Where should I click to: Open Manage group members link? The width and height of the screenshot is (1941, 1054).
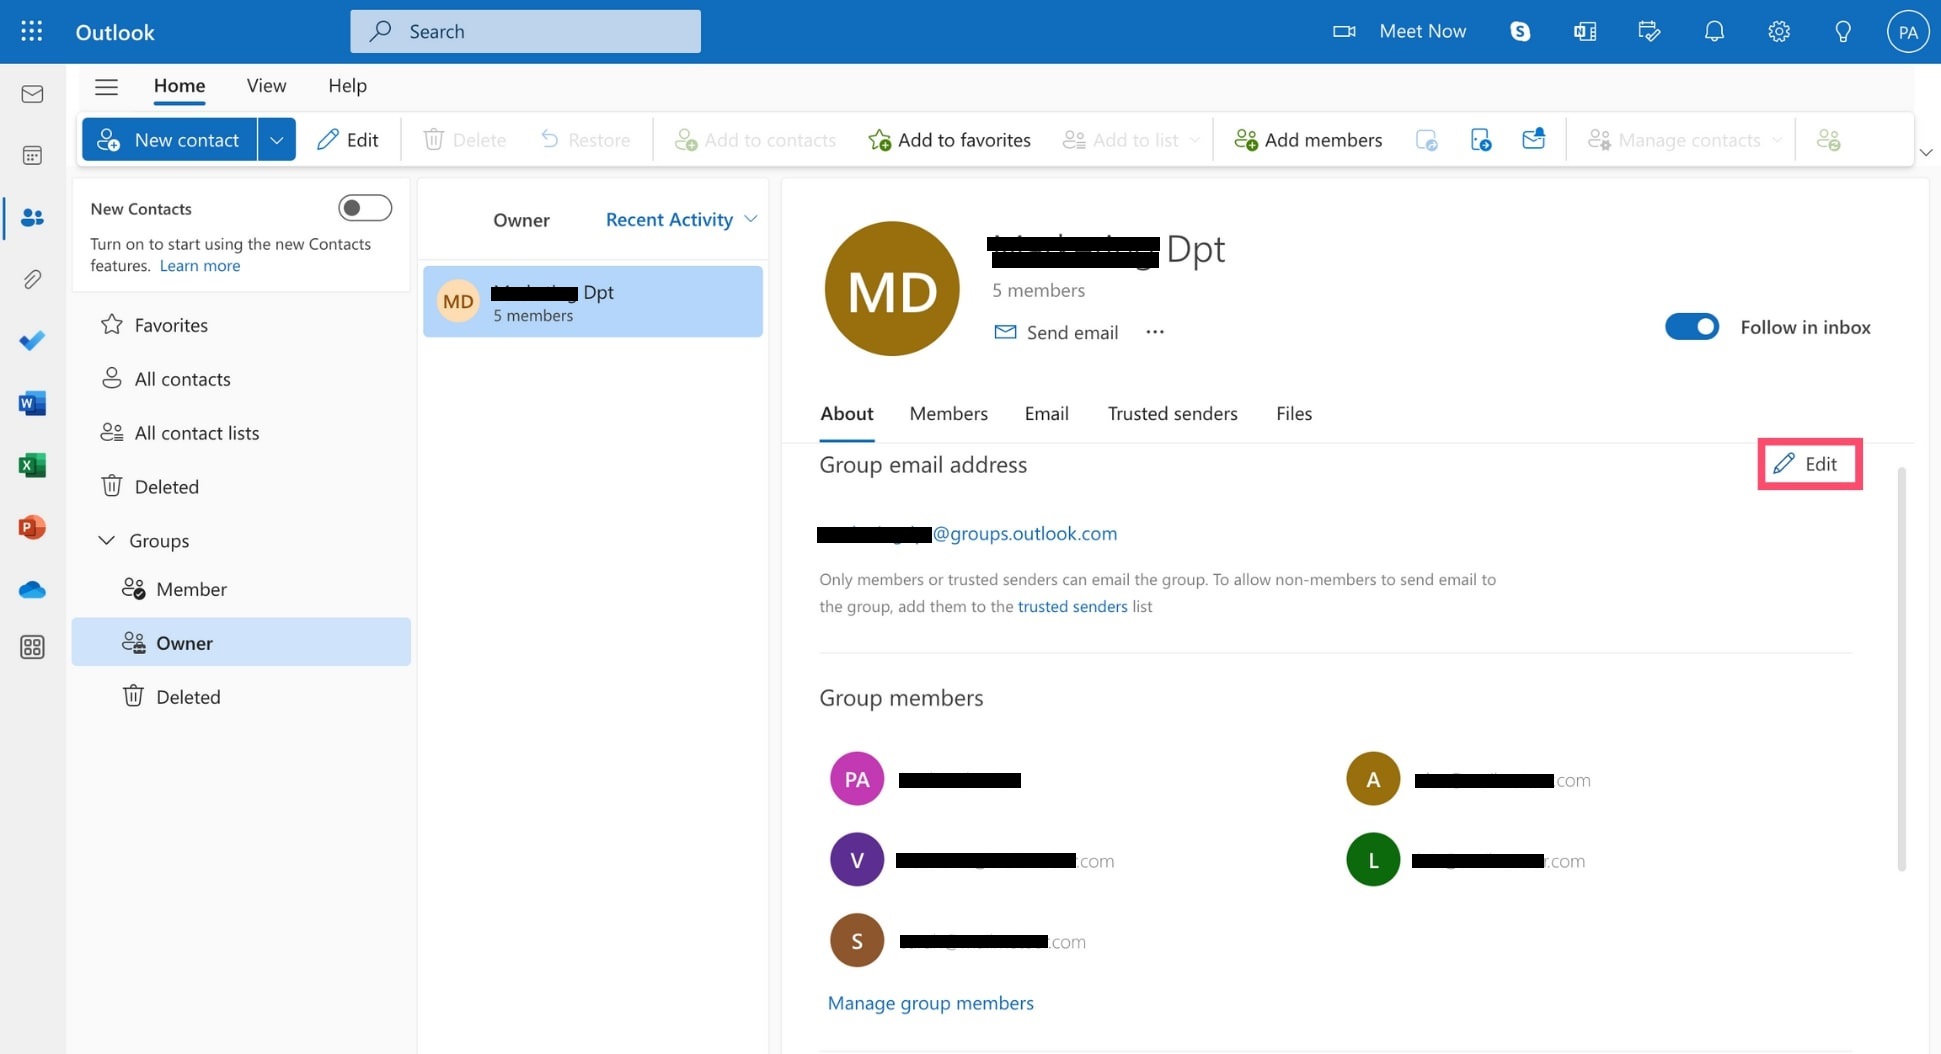pos(930,1003)
